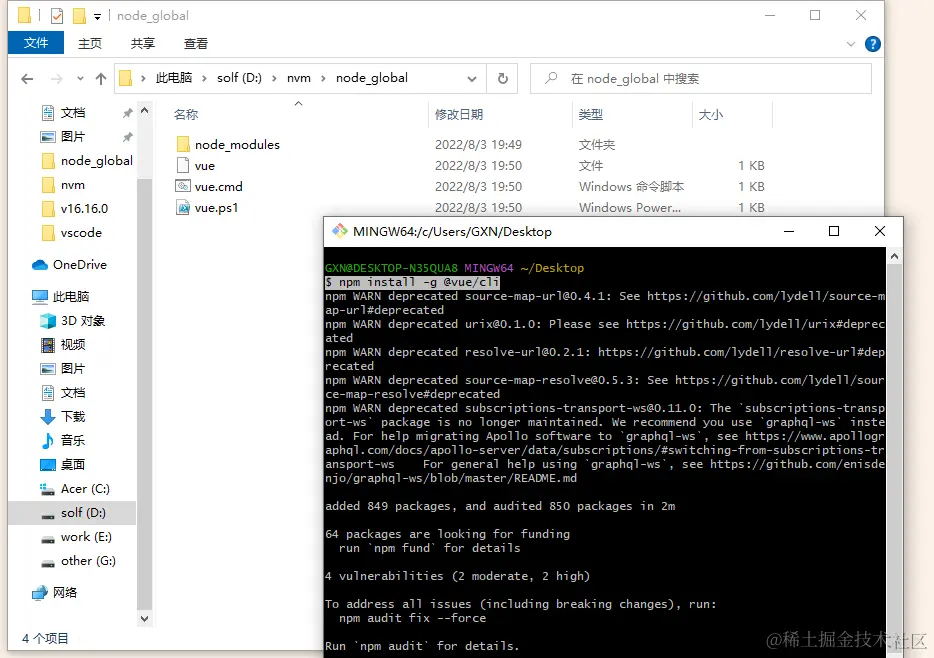Go up one folder level arrow
This screenshot has height=658, width=934.
click(x=101, y=79)
